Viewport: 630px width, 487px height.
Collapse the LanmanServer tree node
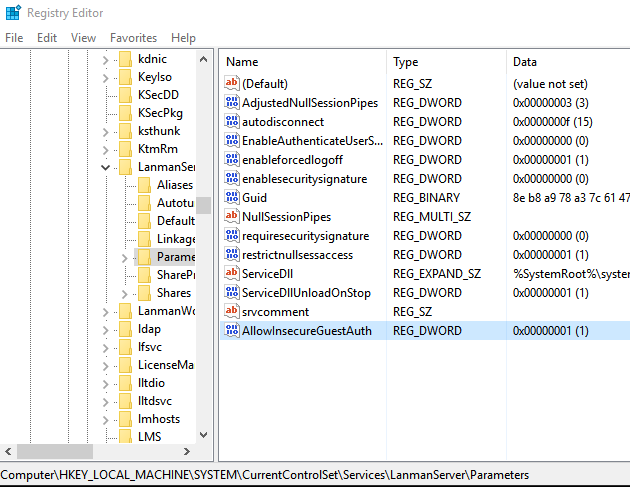pos(105,167)
